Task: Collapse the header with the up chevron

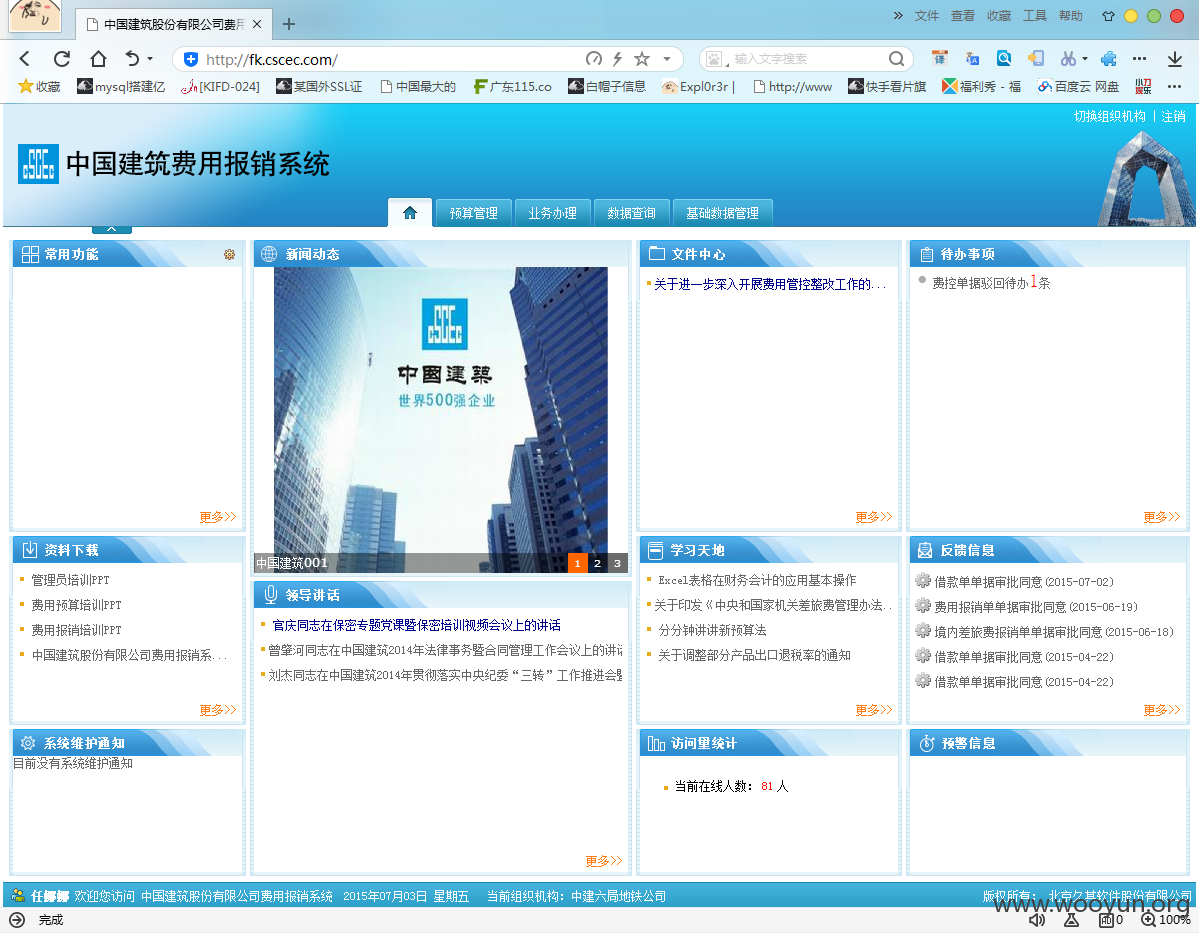Action: pos(112,229)
